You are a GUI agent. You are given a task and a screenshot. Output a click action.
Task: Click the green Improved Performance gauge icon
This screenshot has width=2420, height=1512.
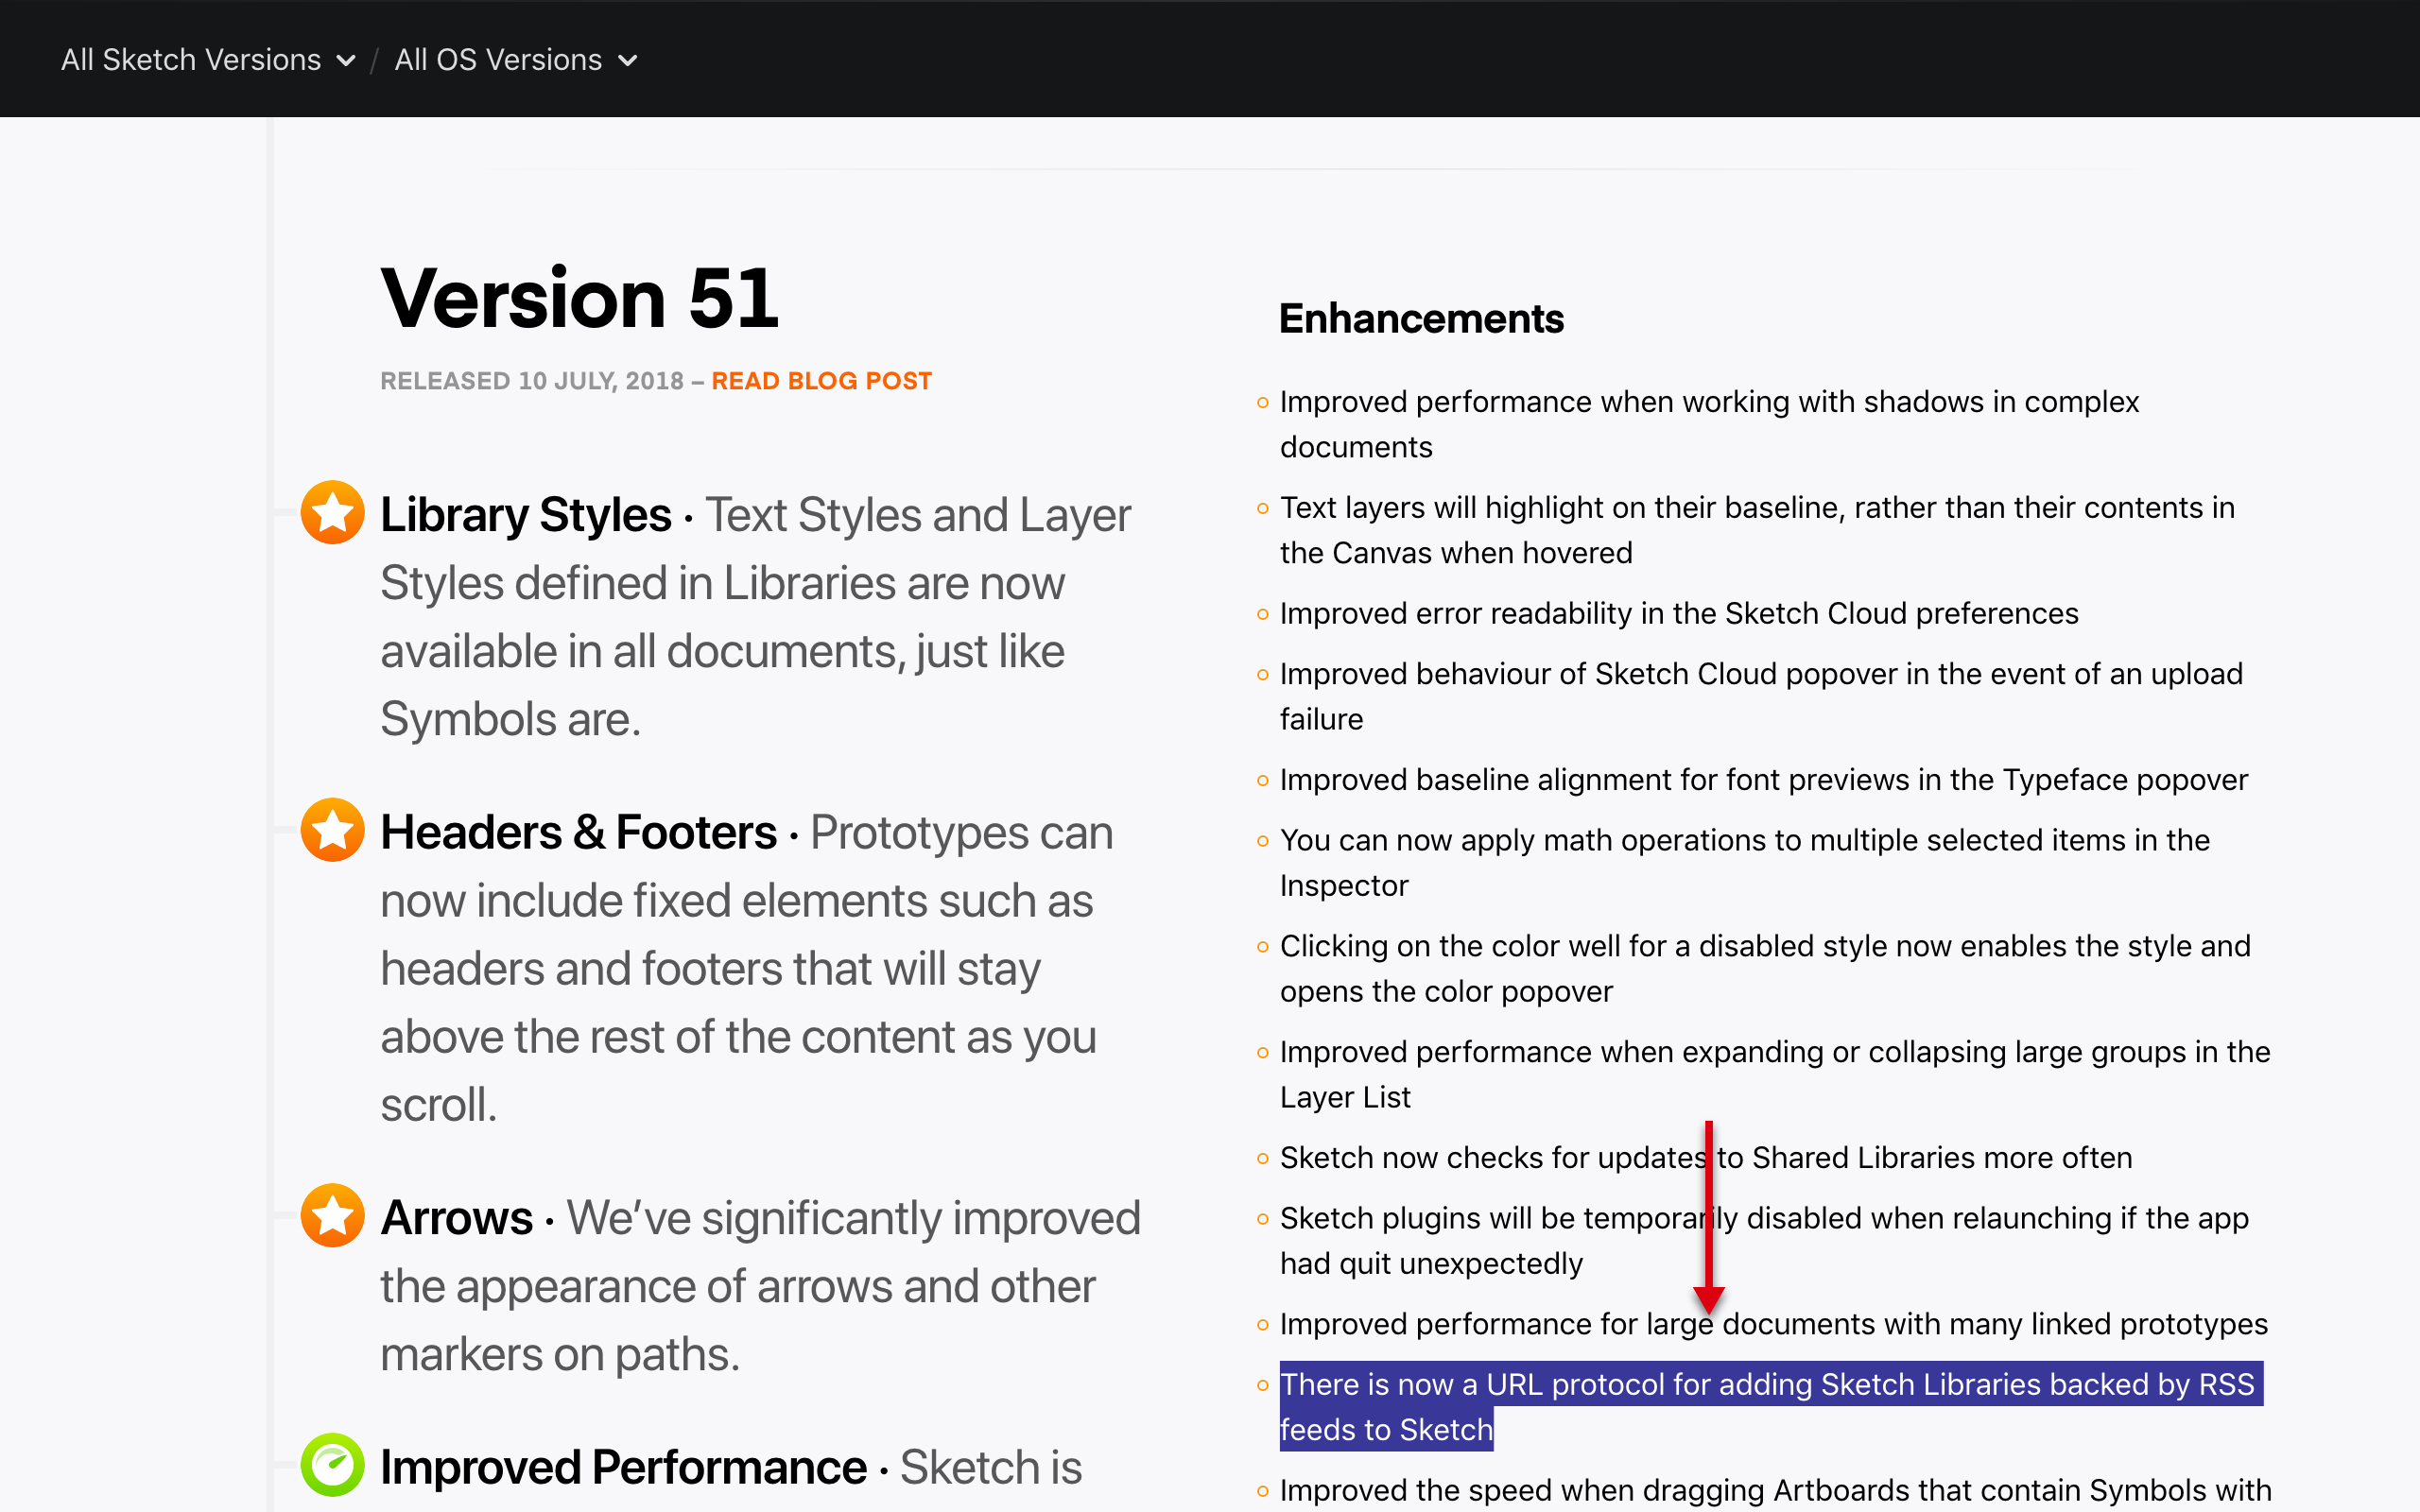point(332,1465)
